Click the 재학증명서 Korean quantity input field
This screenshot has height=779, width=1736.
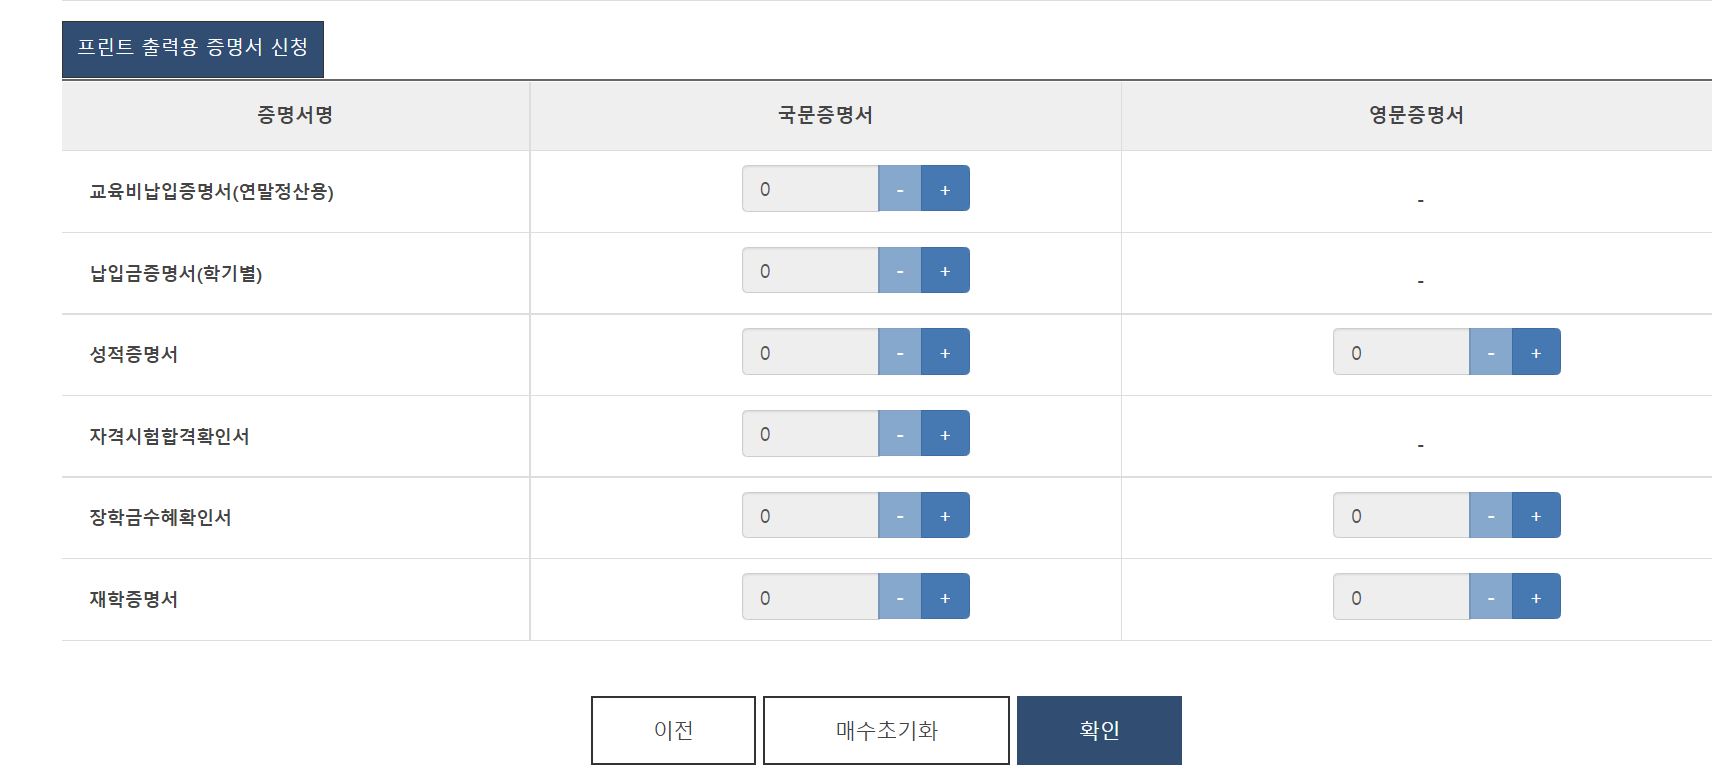click(810, 597)
